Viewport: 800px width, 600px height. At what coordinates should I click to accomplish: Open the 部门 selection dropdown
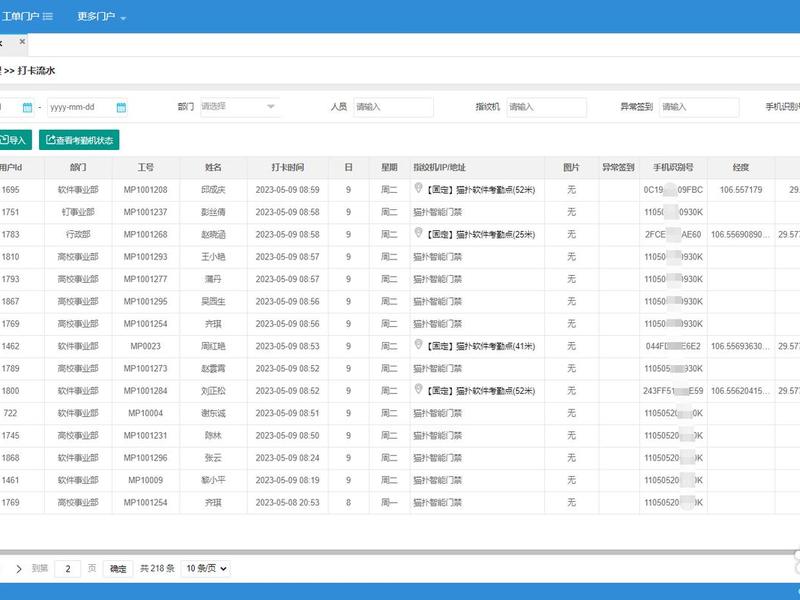[240, 107]
